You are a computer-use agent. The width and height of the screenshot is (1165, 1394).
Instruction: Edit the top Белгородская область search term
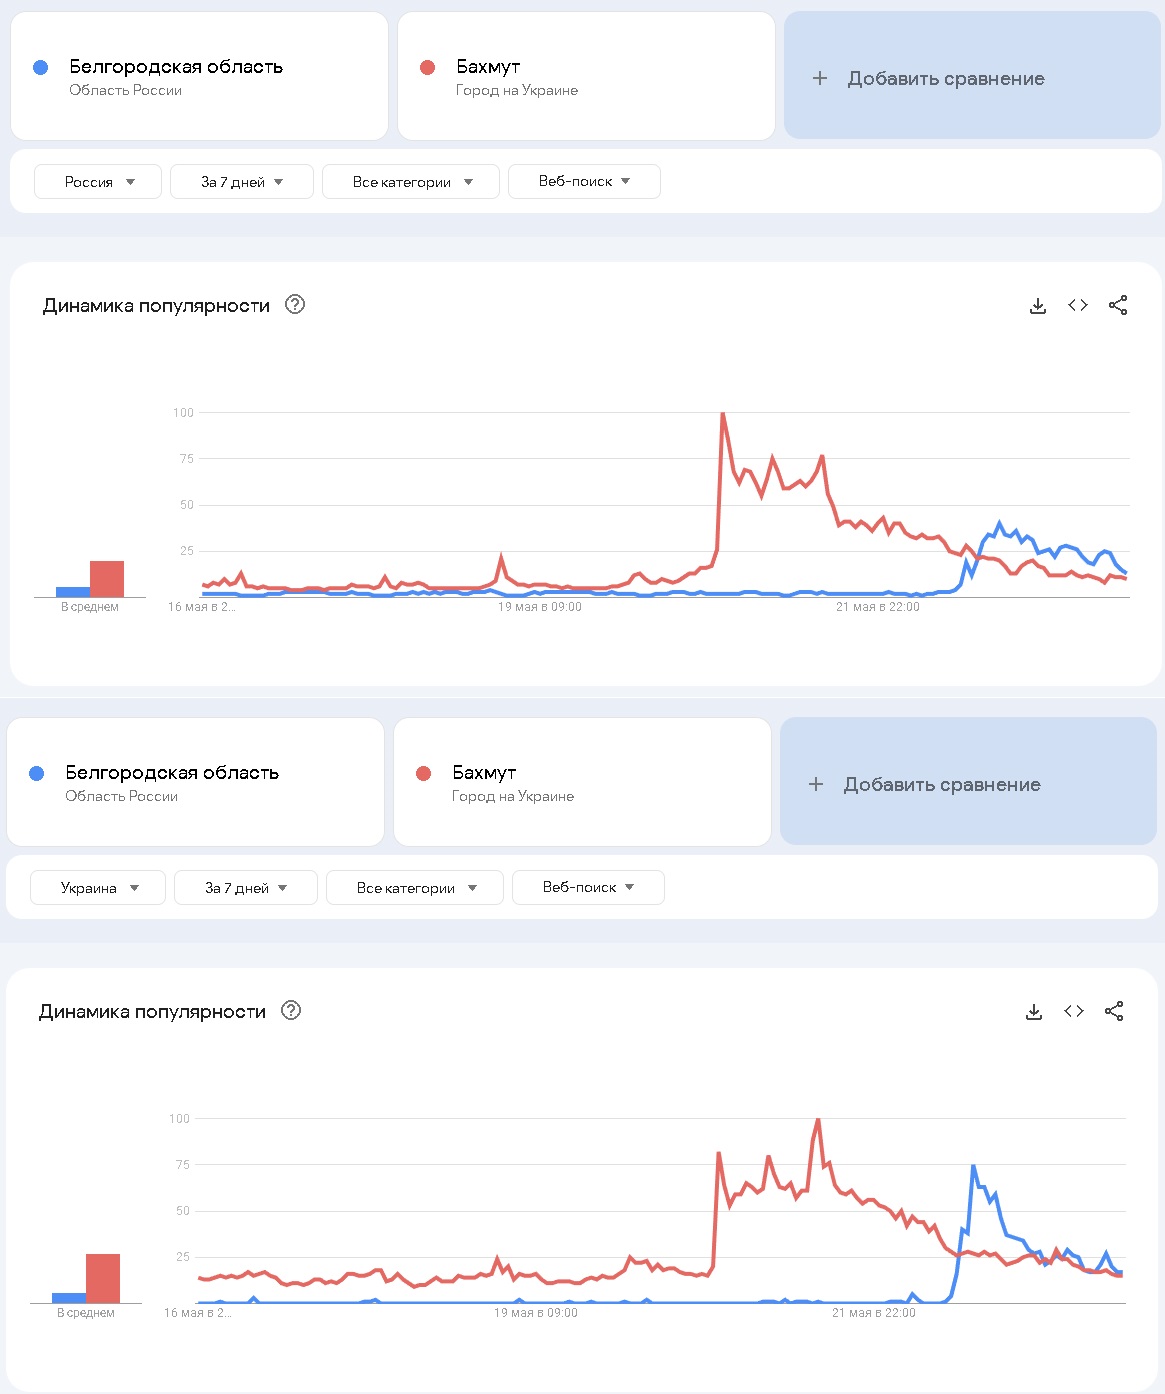(199, 76)
